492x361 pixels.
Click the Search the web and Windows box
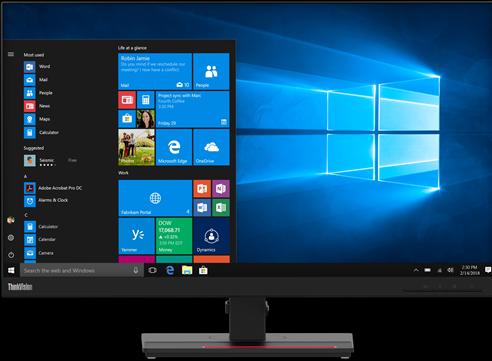(82, 270)
